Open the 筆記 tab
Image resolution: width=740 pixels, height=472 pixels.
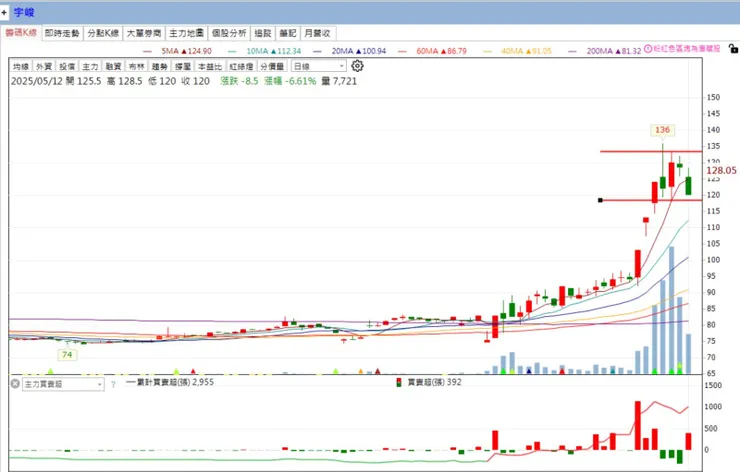[x=288, y=33]
